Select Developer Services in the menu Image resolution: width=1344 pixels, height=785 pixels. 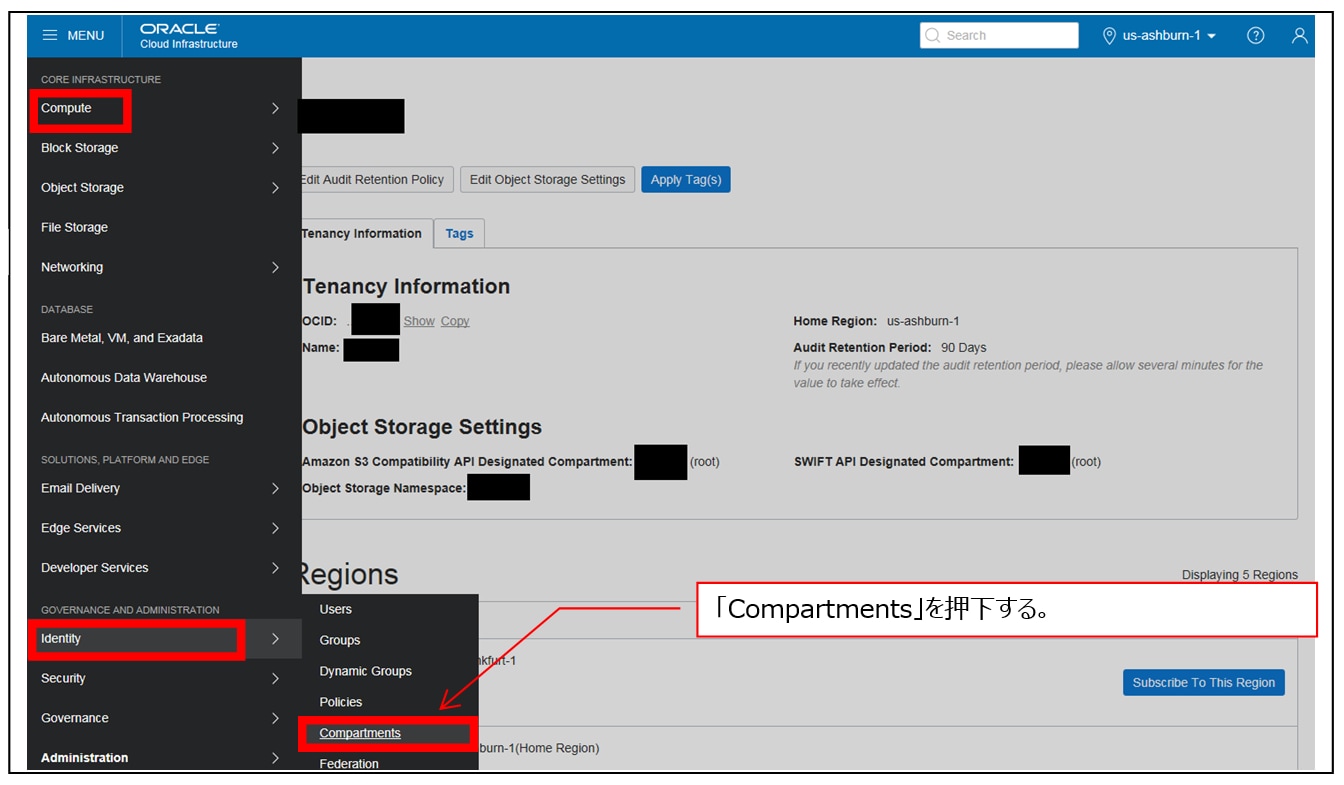point(95,568)
